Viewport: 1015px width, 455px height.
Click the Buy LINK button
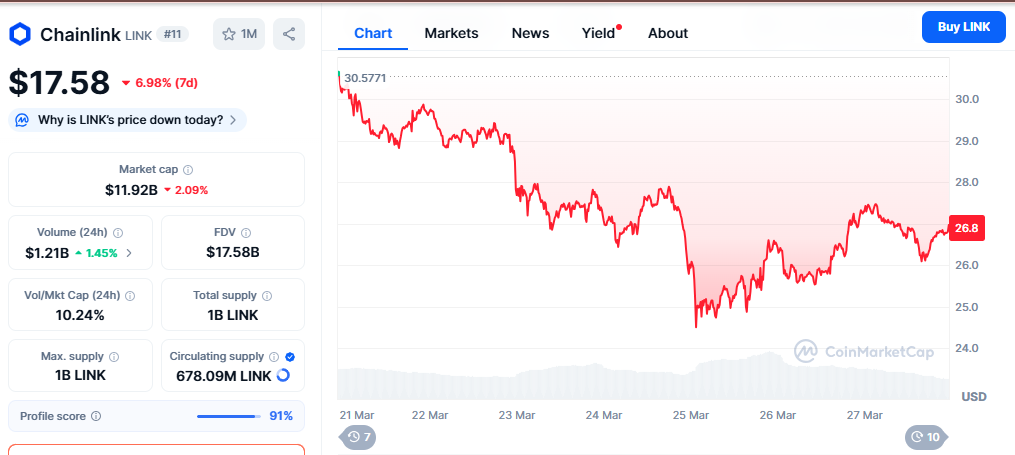pyautogui.click(x=963, y=27)
